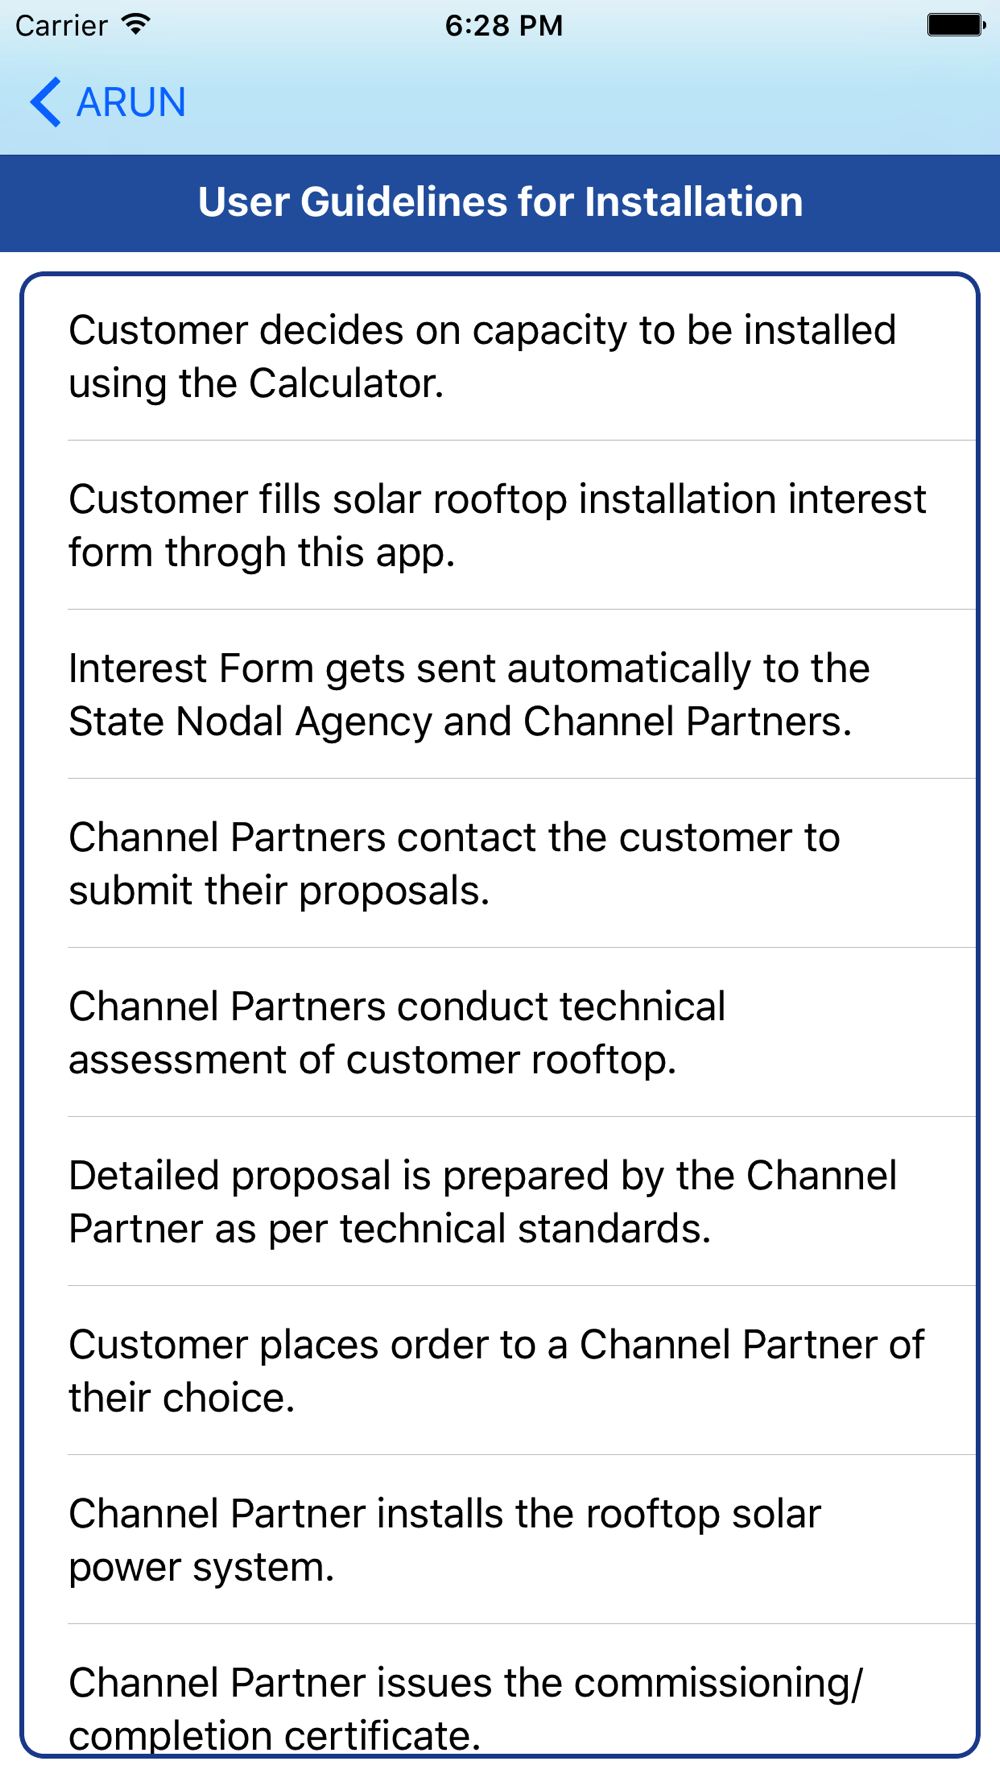Tap text 'form throgh this app.'

click(x=261, y=552)
